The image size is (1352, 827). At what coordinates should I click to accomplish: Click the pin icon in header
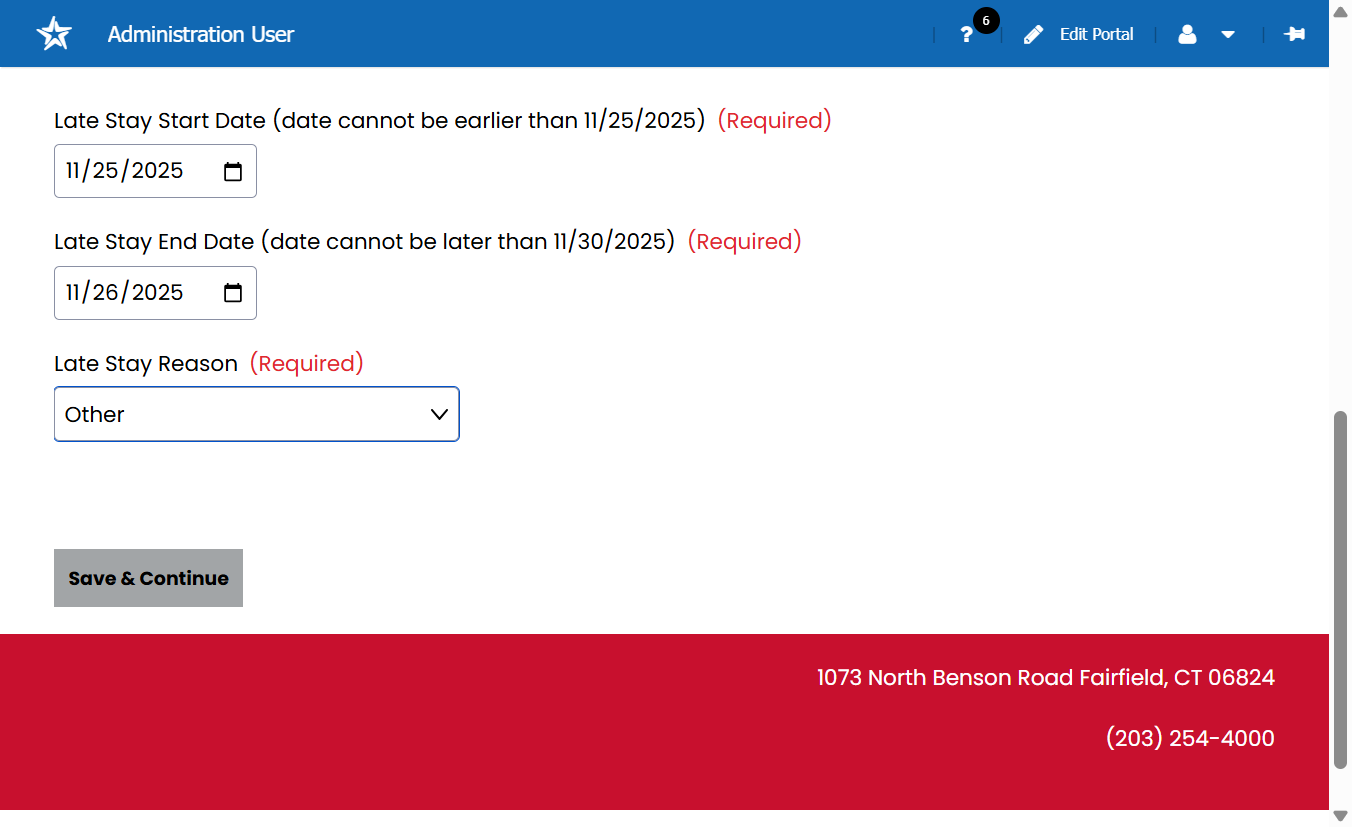(x=1294, y=34)
